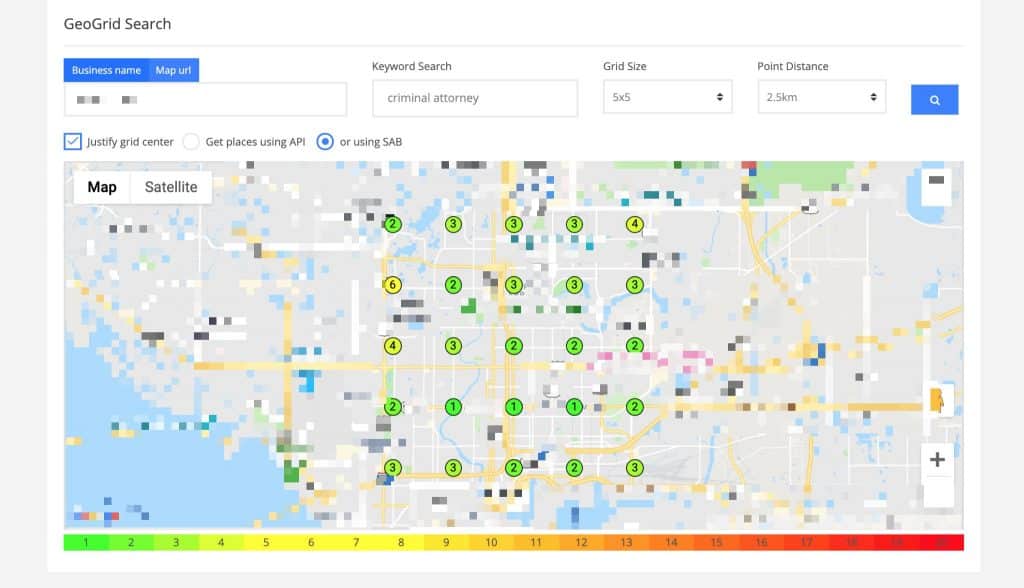Toggle fullscreen map view button
Image resolution: width=1024 pixels, height=588 pixels.
click(936, 180)
